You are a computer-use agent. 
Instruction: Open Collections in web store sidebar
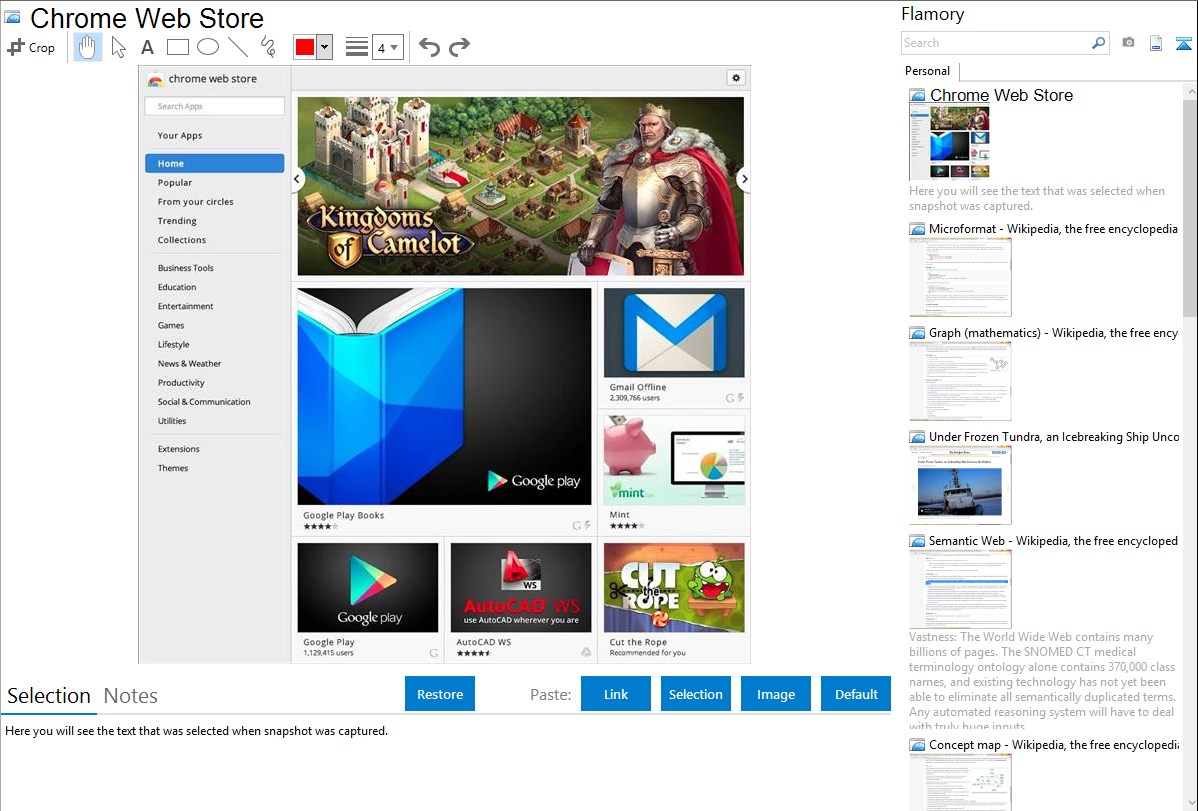tap(181, 240)
